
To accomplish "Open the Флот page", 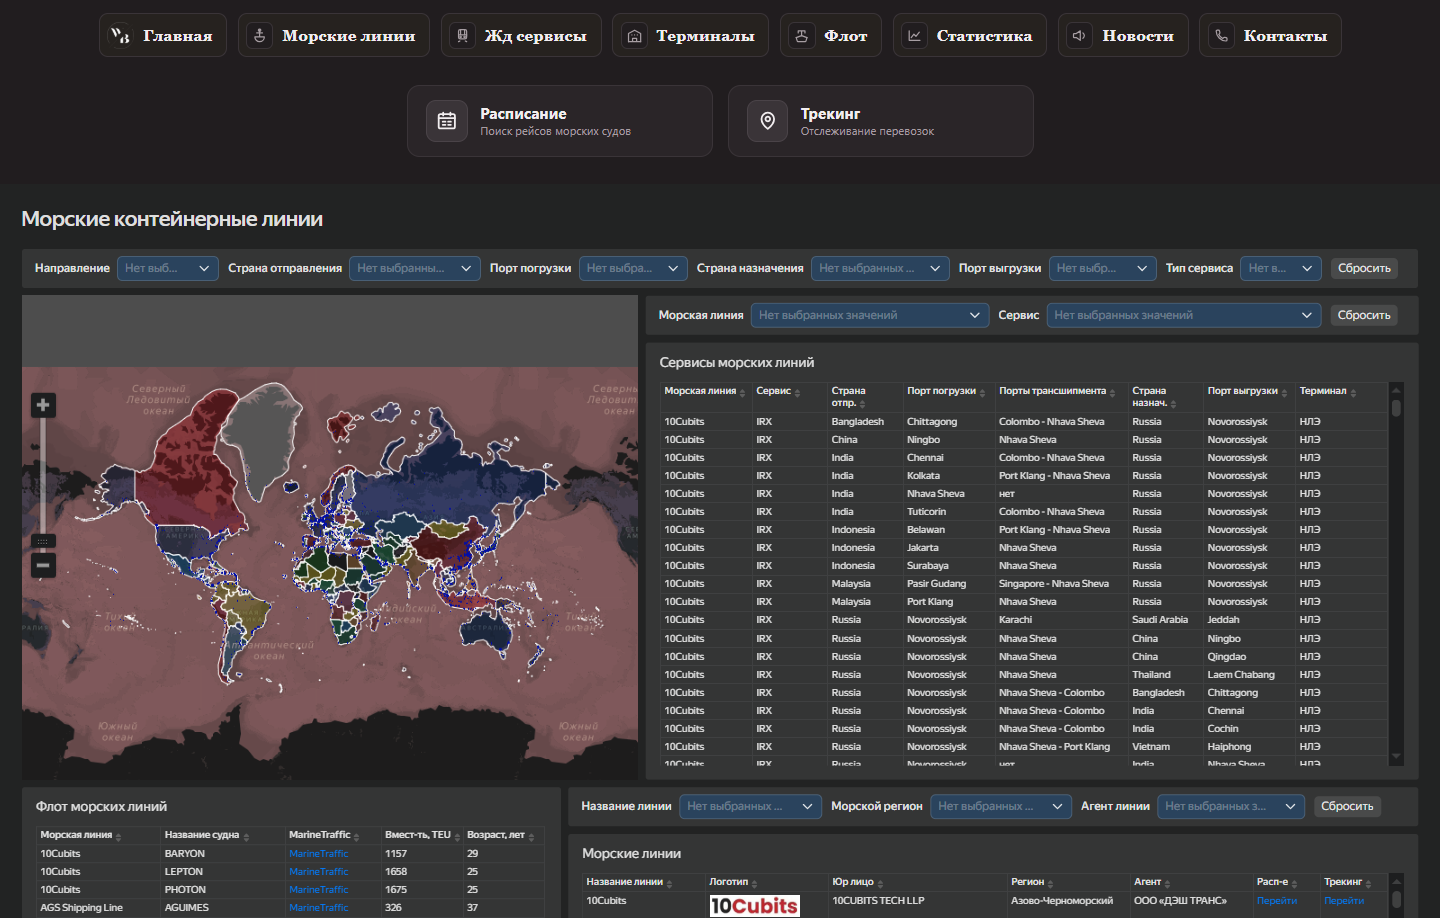I will point(831,35).
